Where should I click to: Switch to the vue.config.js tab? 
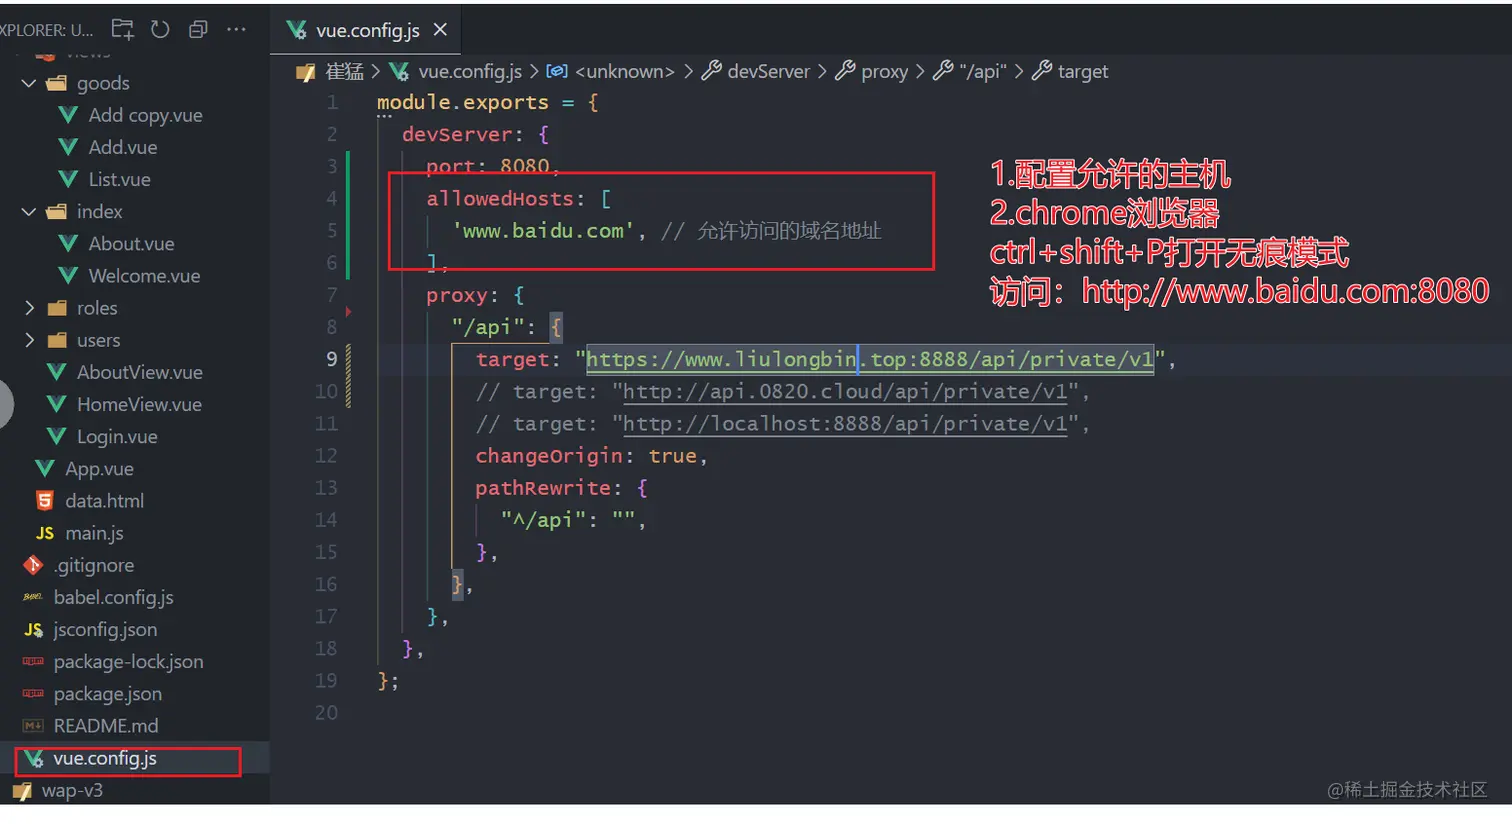click(367, 30)
